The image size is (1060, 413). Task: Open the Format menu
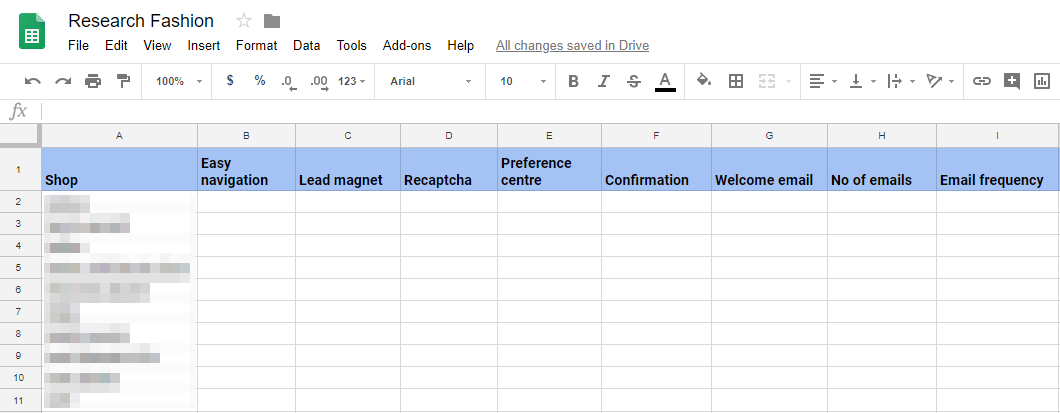256,45
